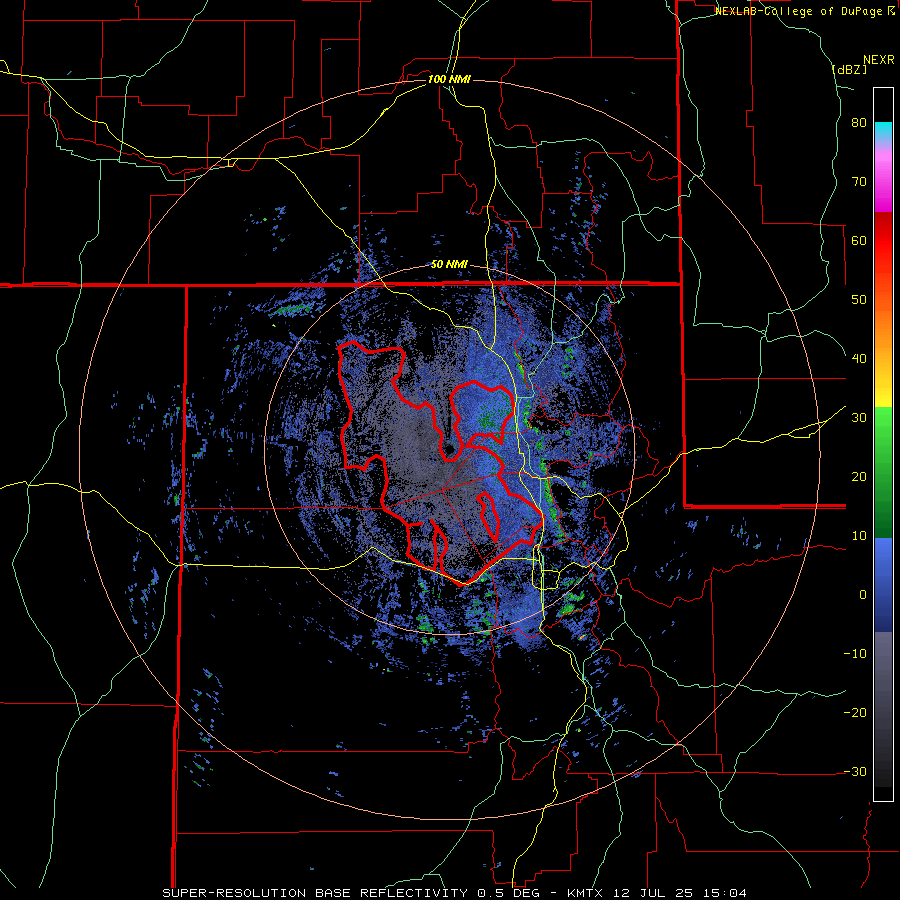The width and height of the screenshot is (900, 900).
Task: Click the [dBZ] units label
Action: 849,70
